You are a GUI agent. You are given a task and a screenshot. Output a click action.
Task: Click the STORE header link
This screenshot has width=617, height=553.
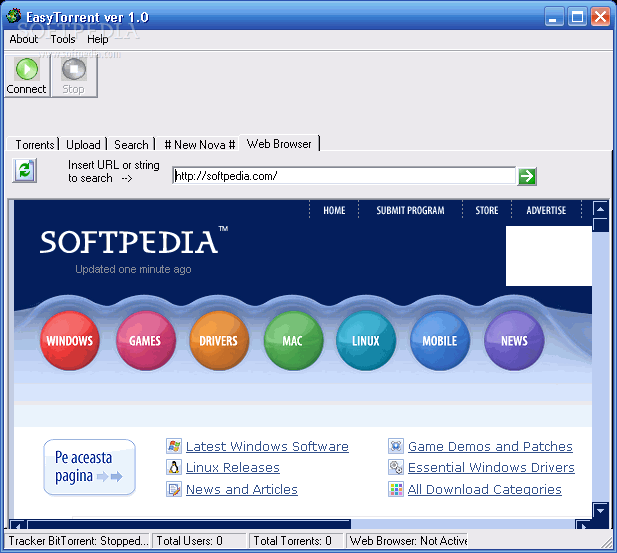[487, 211]
